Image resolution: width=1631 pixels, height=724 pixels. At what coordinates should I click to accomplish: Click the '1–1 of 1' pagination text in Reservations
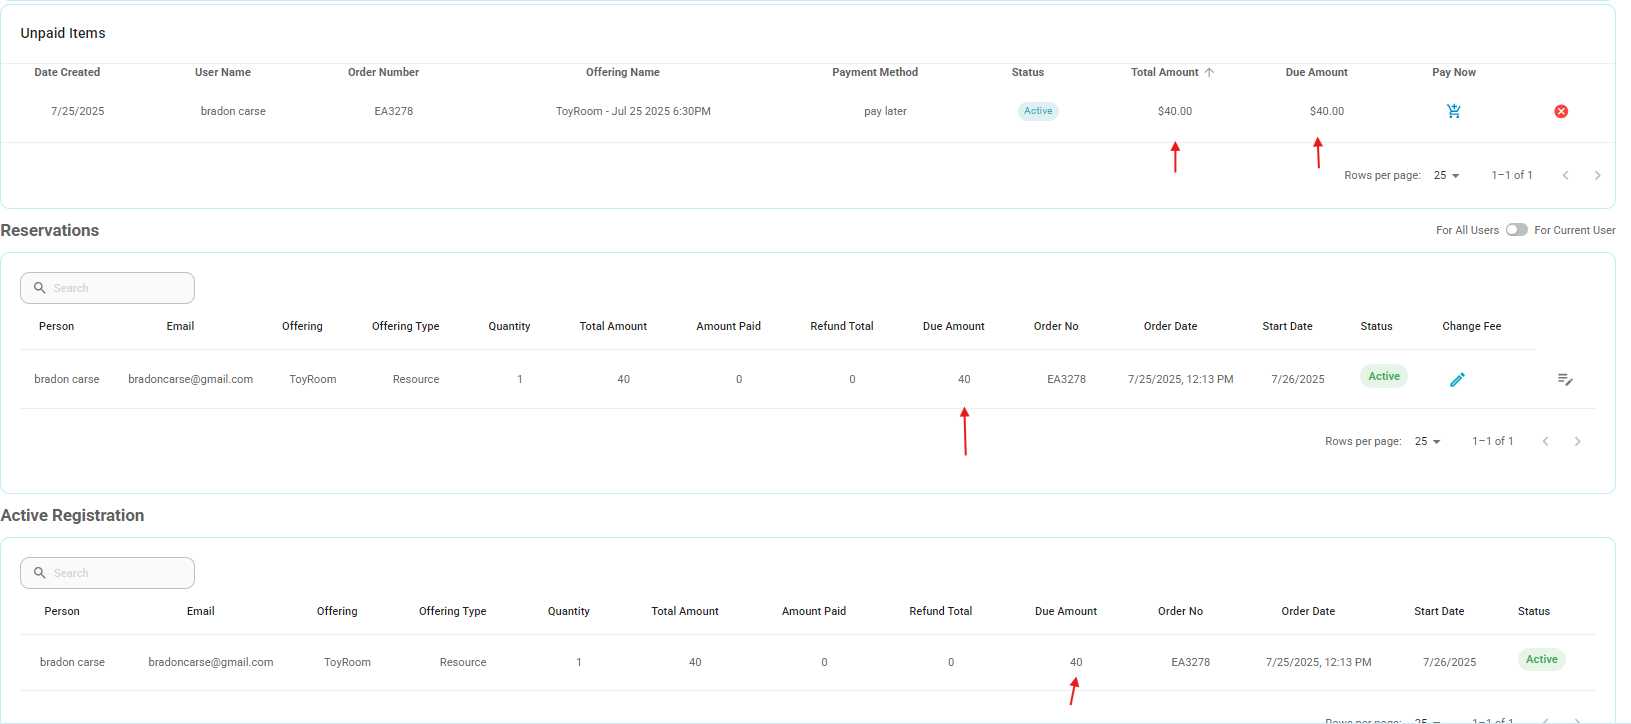(x=1493, y=441)
